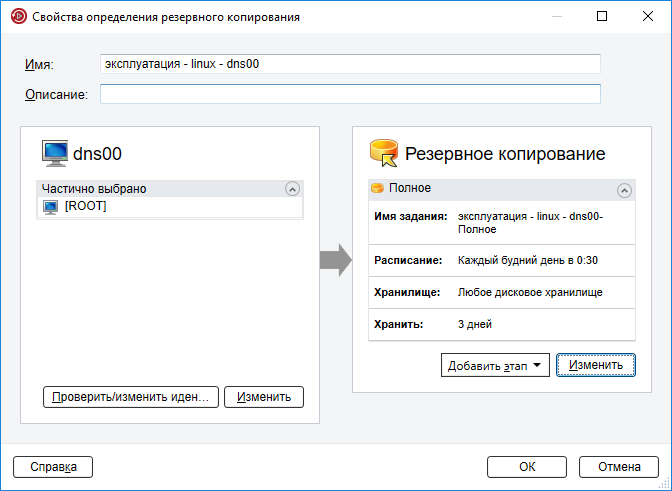
Task: Click the small disk icon next to Полное
Action: tap(377, 188)
